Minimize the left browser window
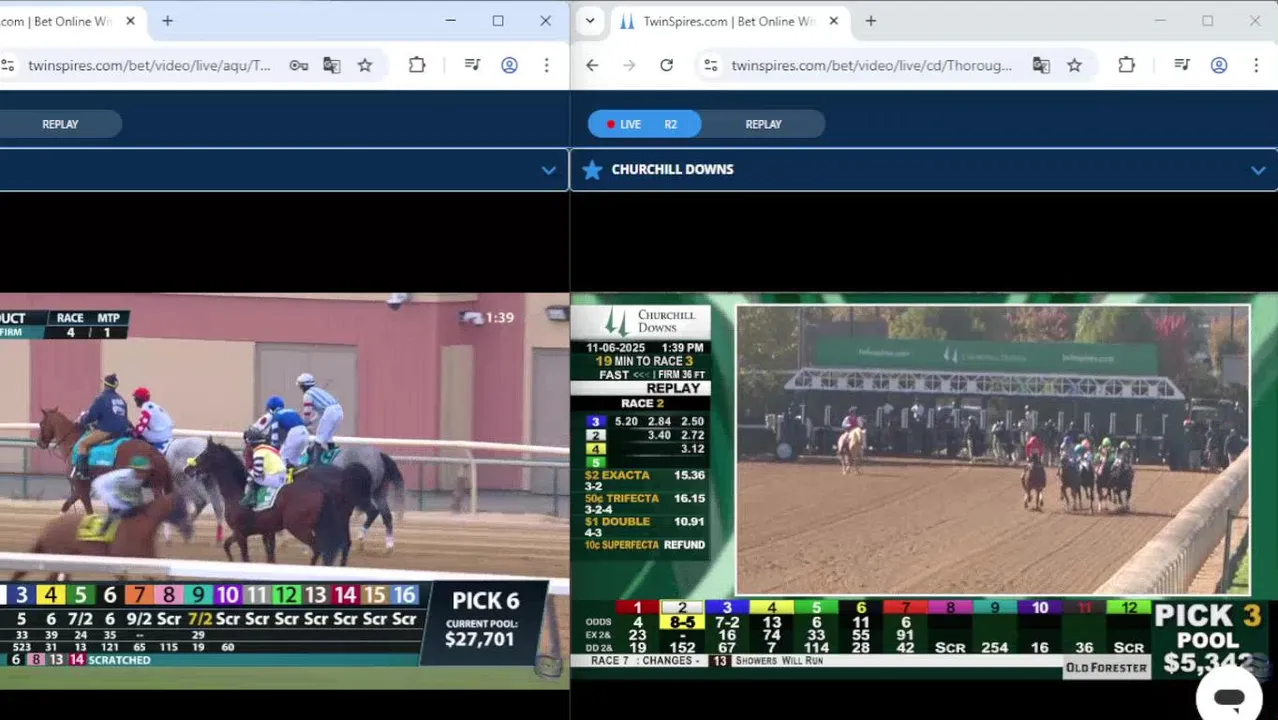 (450, 21)
